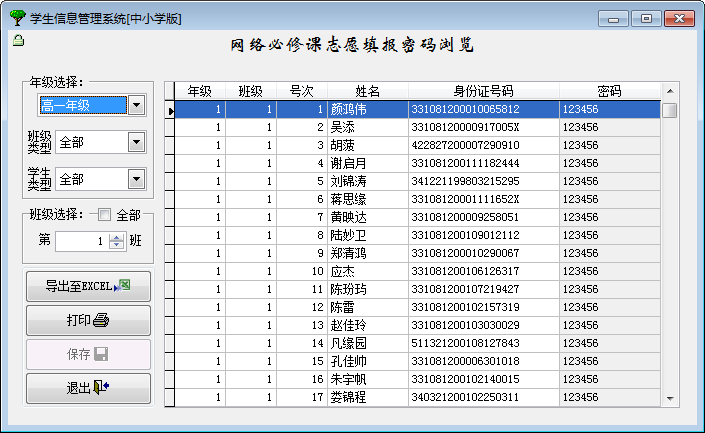Image resolution: width=705 pixels, height=433 pixels.
Task: Click the 身份证号码 column header
Action: pos(483,92)
